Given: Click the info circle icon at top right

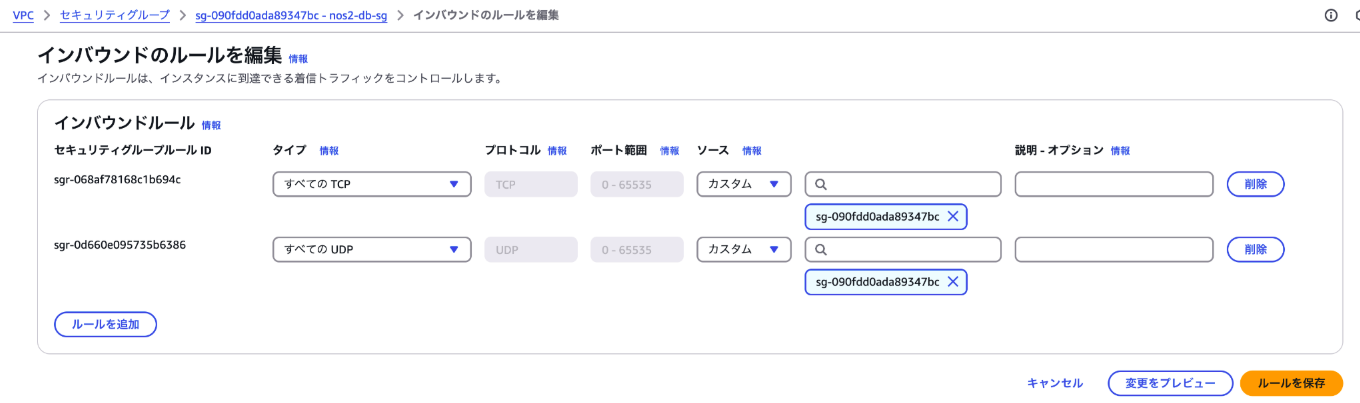Looking at the screenshot, I should pos(1331,15).
